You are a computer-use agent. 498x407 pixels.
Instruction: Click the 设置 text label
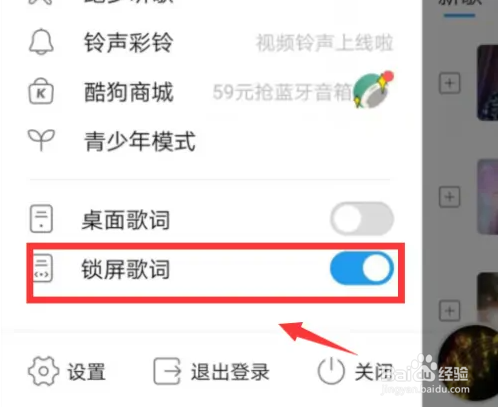coord(87,372)
